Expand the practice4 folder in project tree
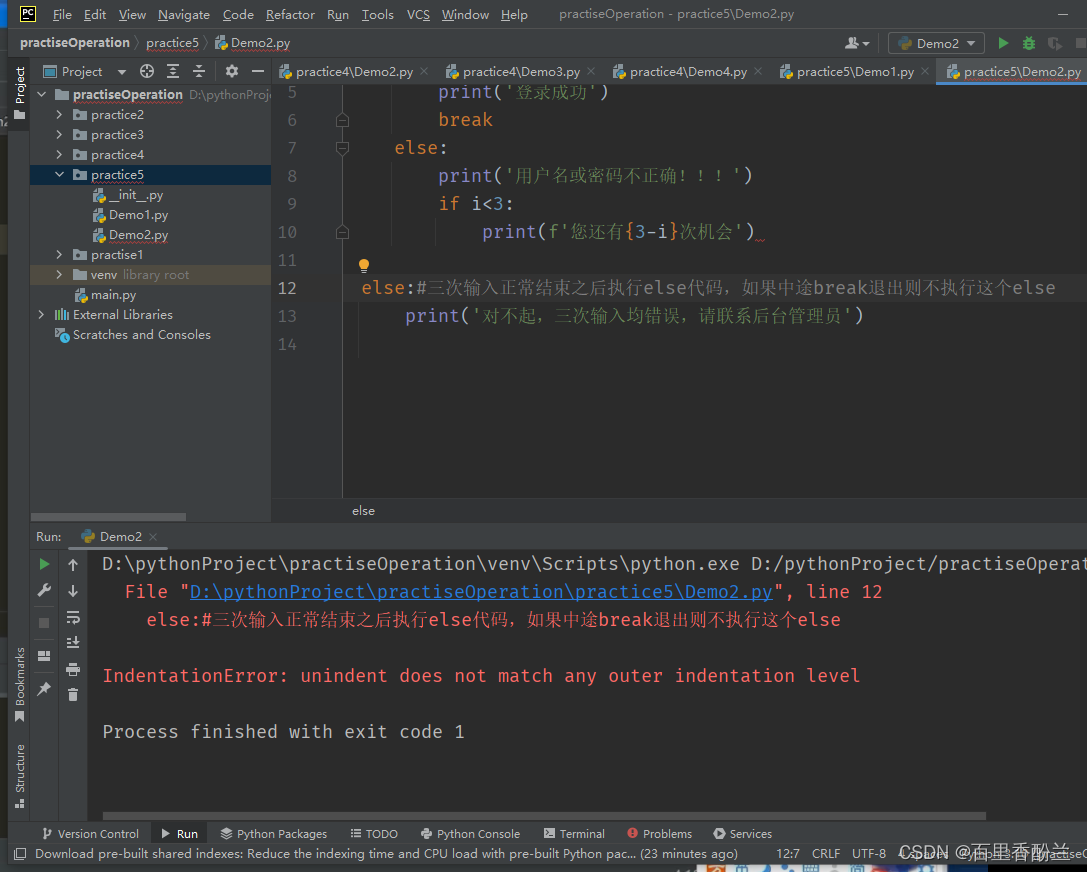 [60, 155]
